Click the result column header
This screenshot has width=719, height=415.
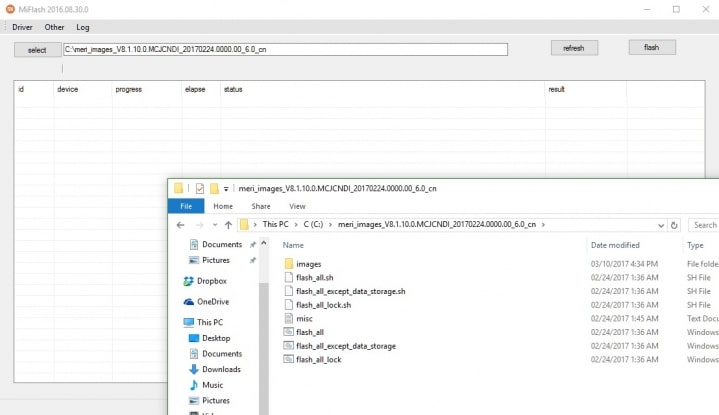coord(556,89)
